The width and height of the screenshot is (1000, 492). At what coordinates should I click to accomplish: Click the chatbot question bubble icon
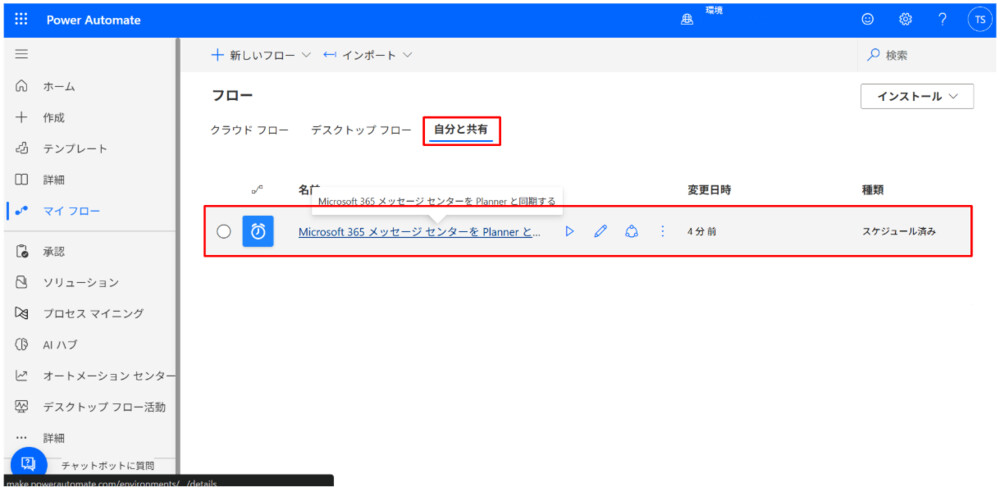(x=27, y=464)
